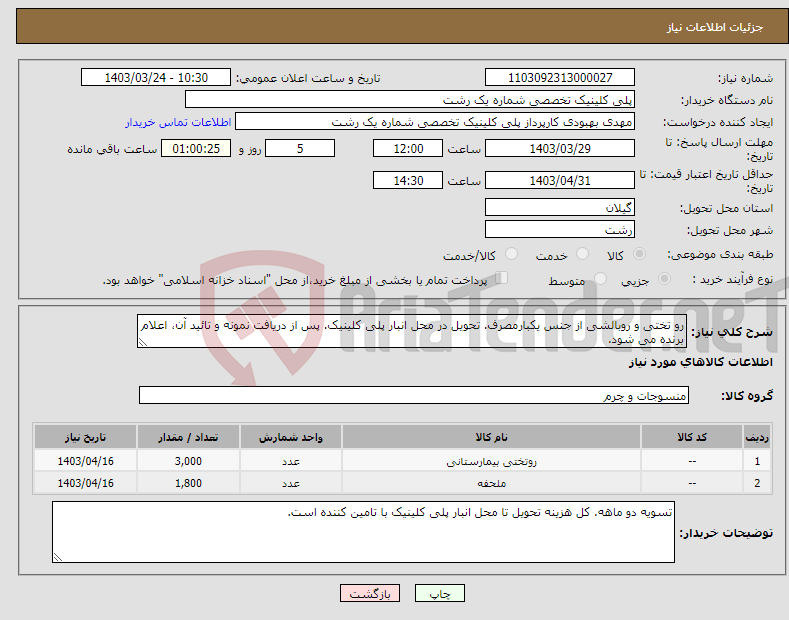Click the delivery city field رشت
This screenshot has width=789, height=620.
coord(560,229)
